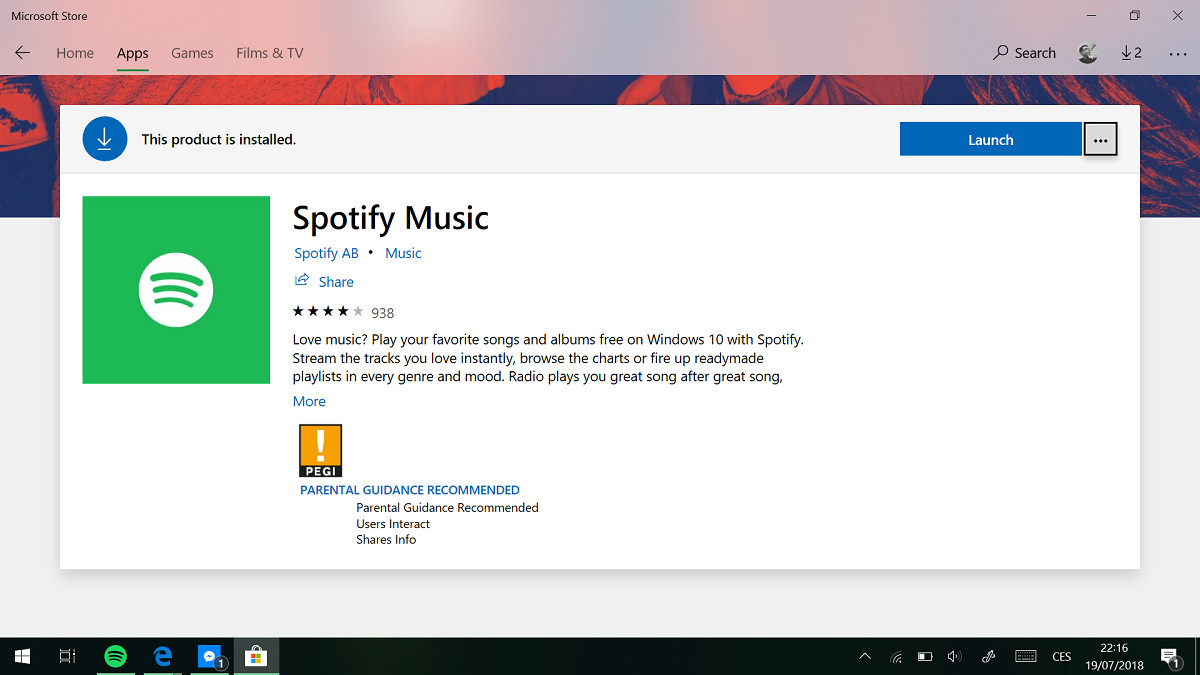Click the PEGI rating badge
Screen dimensions: 1200x675
coord(321,450)
